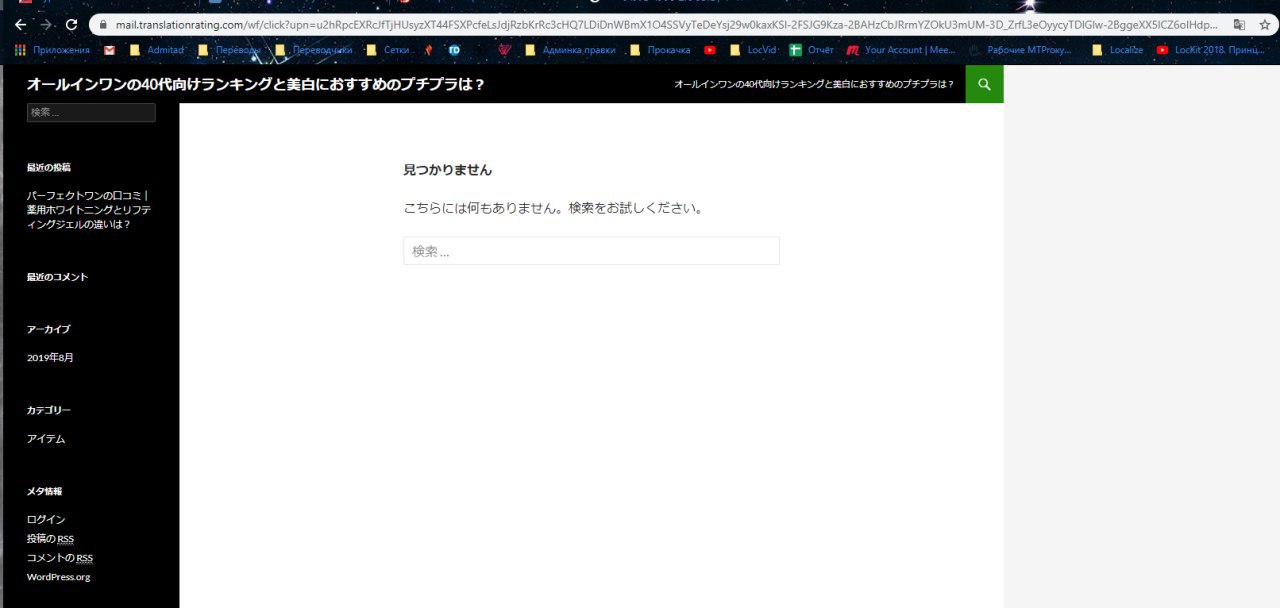
Task: Open the アイテム category link
Action: click(46, 439)
